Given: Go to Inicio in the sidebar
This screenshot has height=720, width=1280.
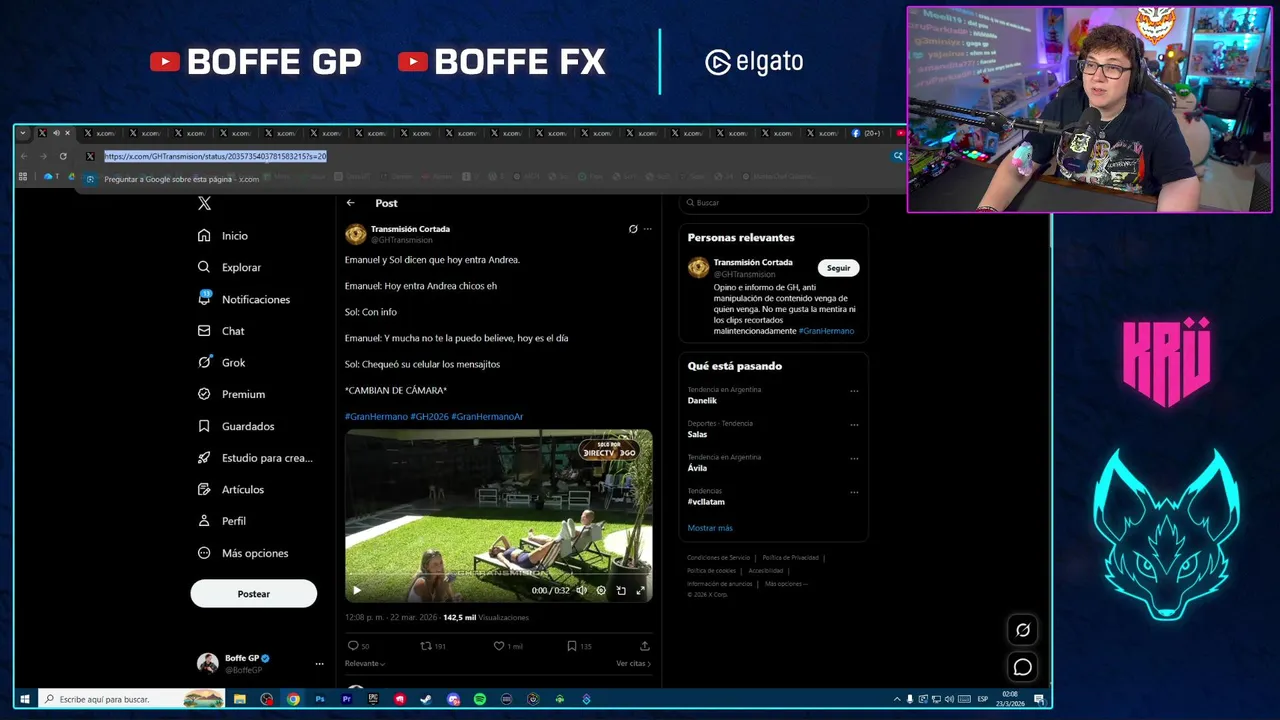Looking at the screenshot, I should point(223,236).
